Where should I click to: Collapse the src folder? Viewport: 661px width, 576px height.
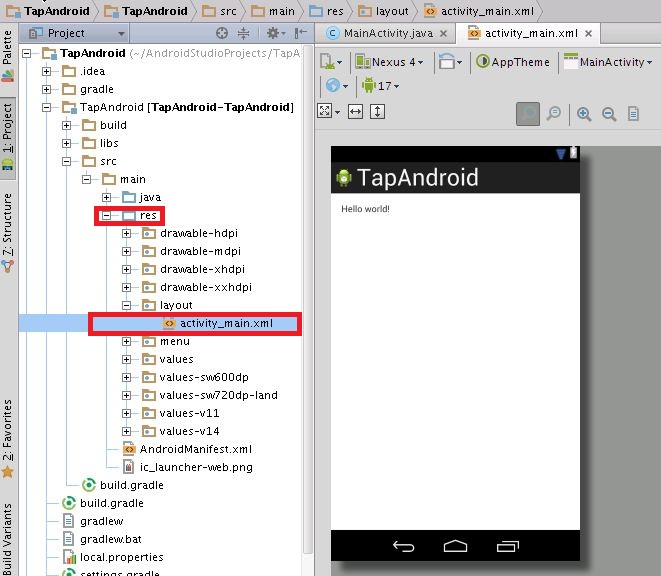(66, 161)
